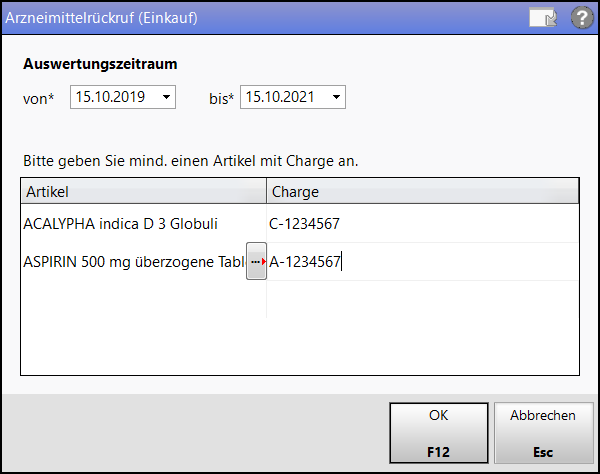Select the ACALYPHA indica D 3 Globuli row

pos(300,224)
